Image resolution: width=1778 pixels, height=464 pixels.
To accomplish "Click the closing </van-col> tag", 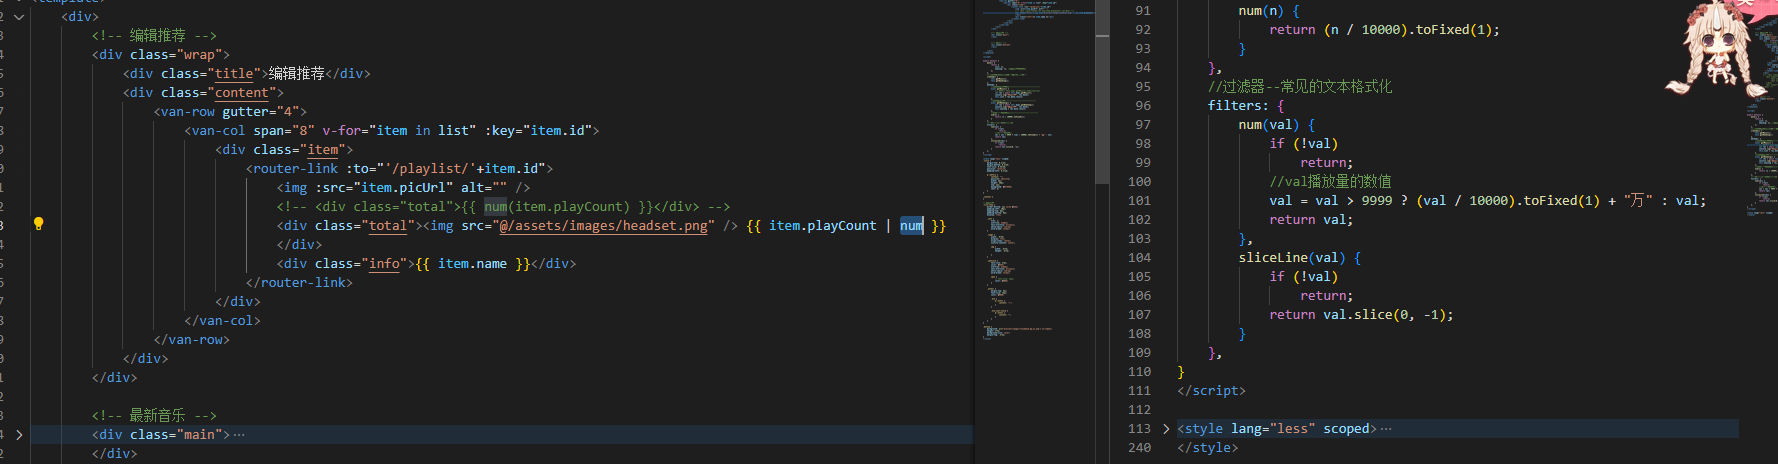I will point(222,320).
